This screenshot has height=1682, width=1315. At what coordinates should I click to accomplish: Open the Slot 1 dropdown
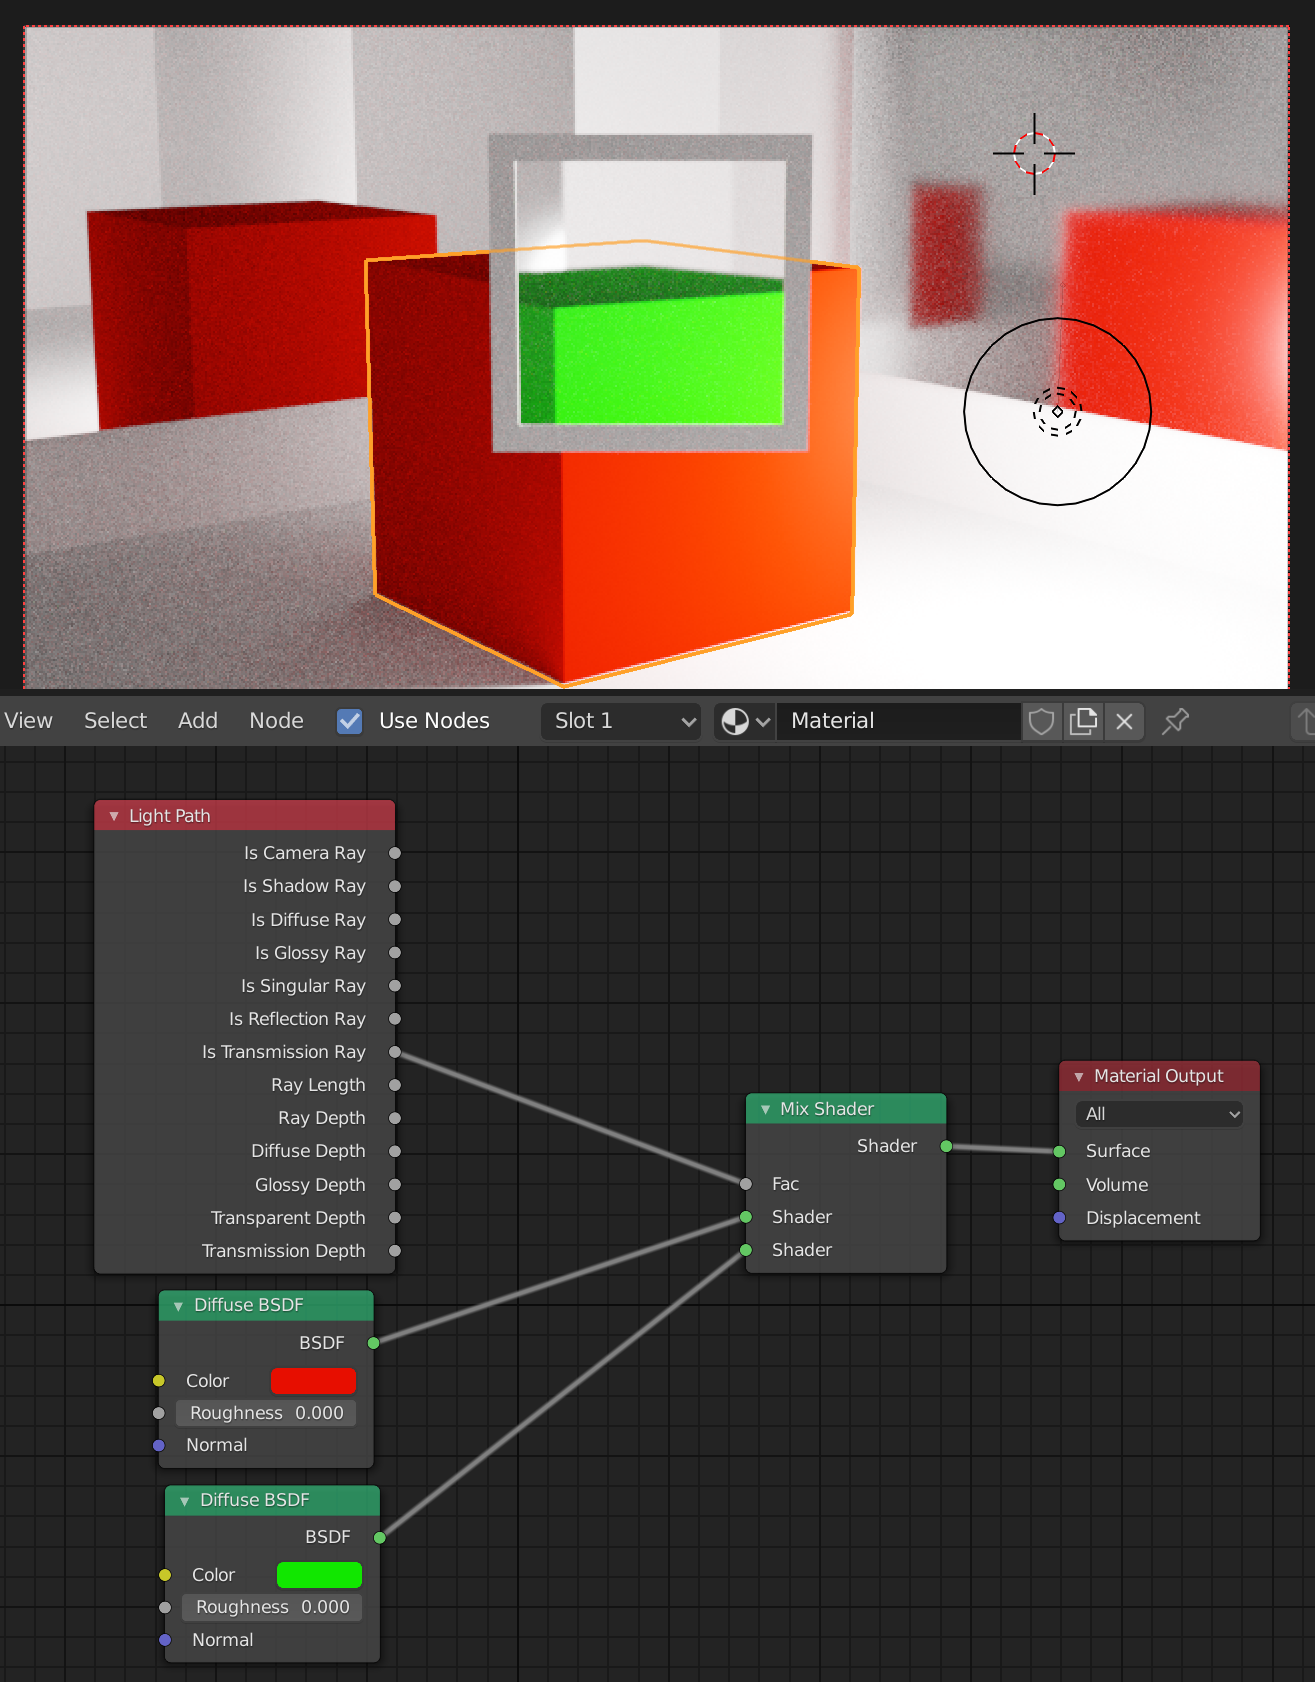pos(620,721)
